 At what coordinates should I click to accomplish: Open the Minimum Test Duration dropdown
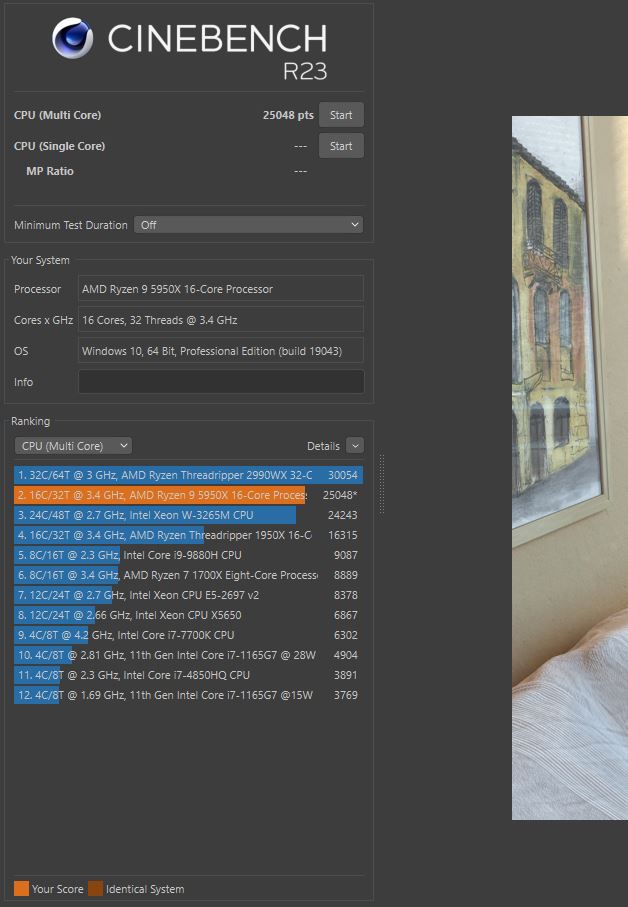point(249,224)
